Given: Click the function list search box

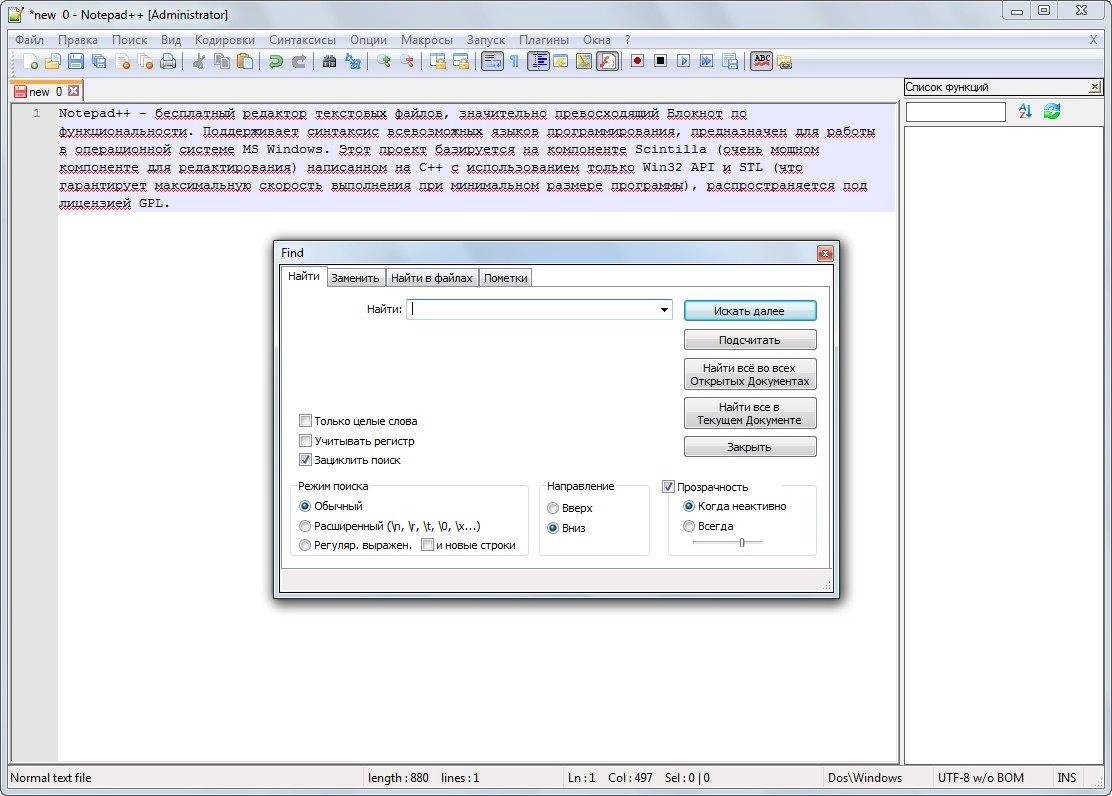Looking at the screenshot, I should click(955, 111).
